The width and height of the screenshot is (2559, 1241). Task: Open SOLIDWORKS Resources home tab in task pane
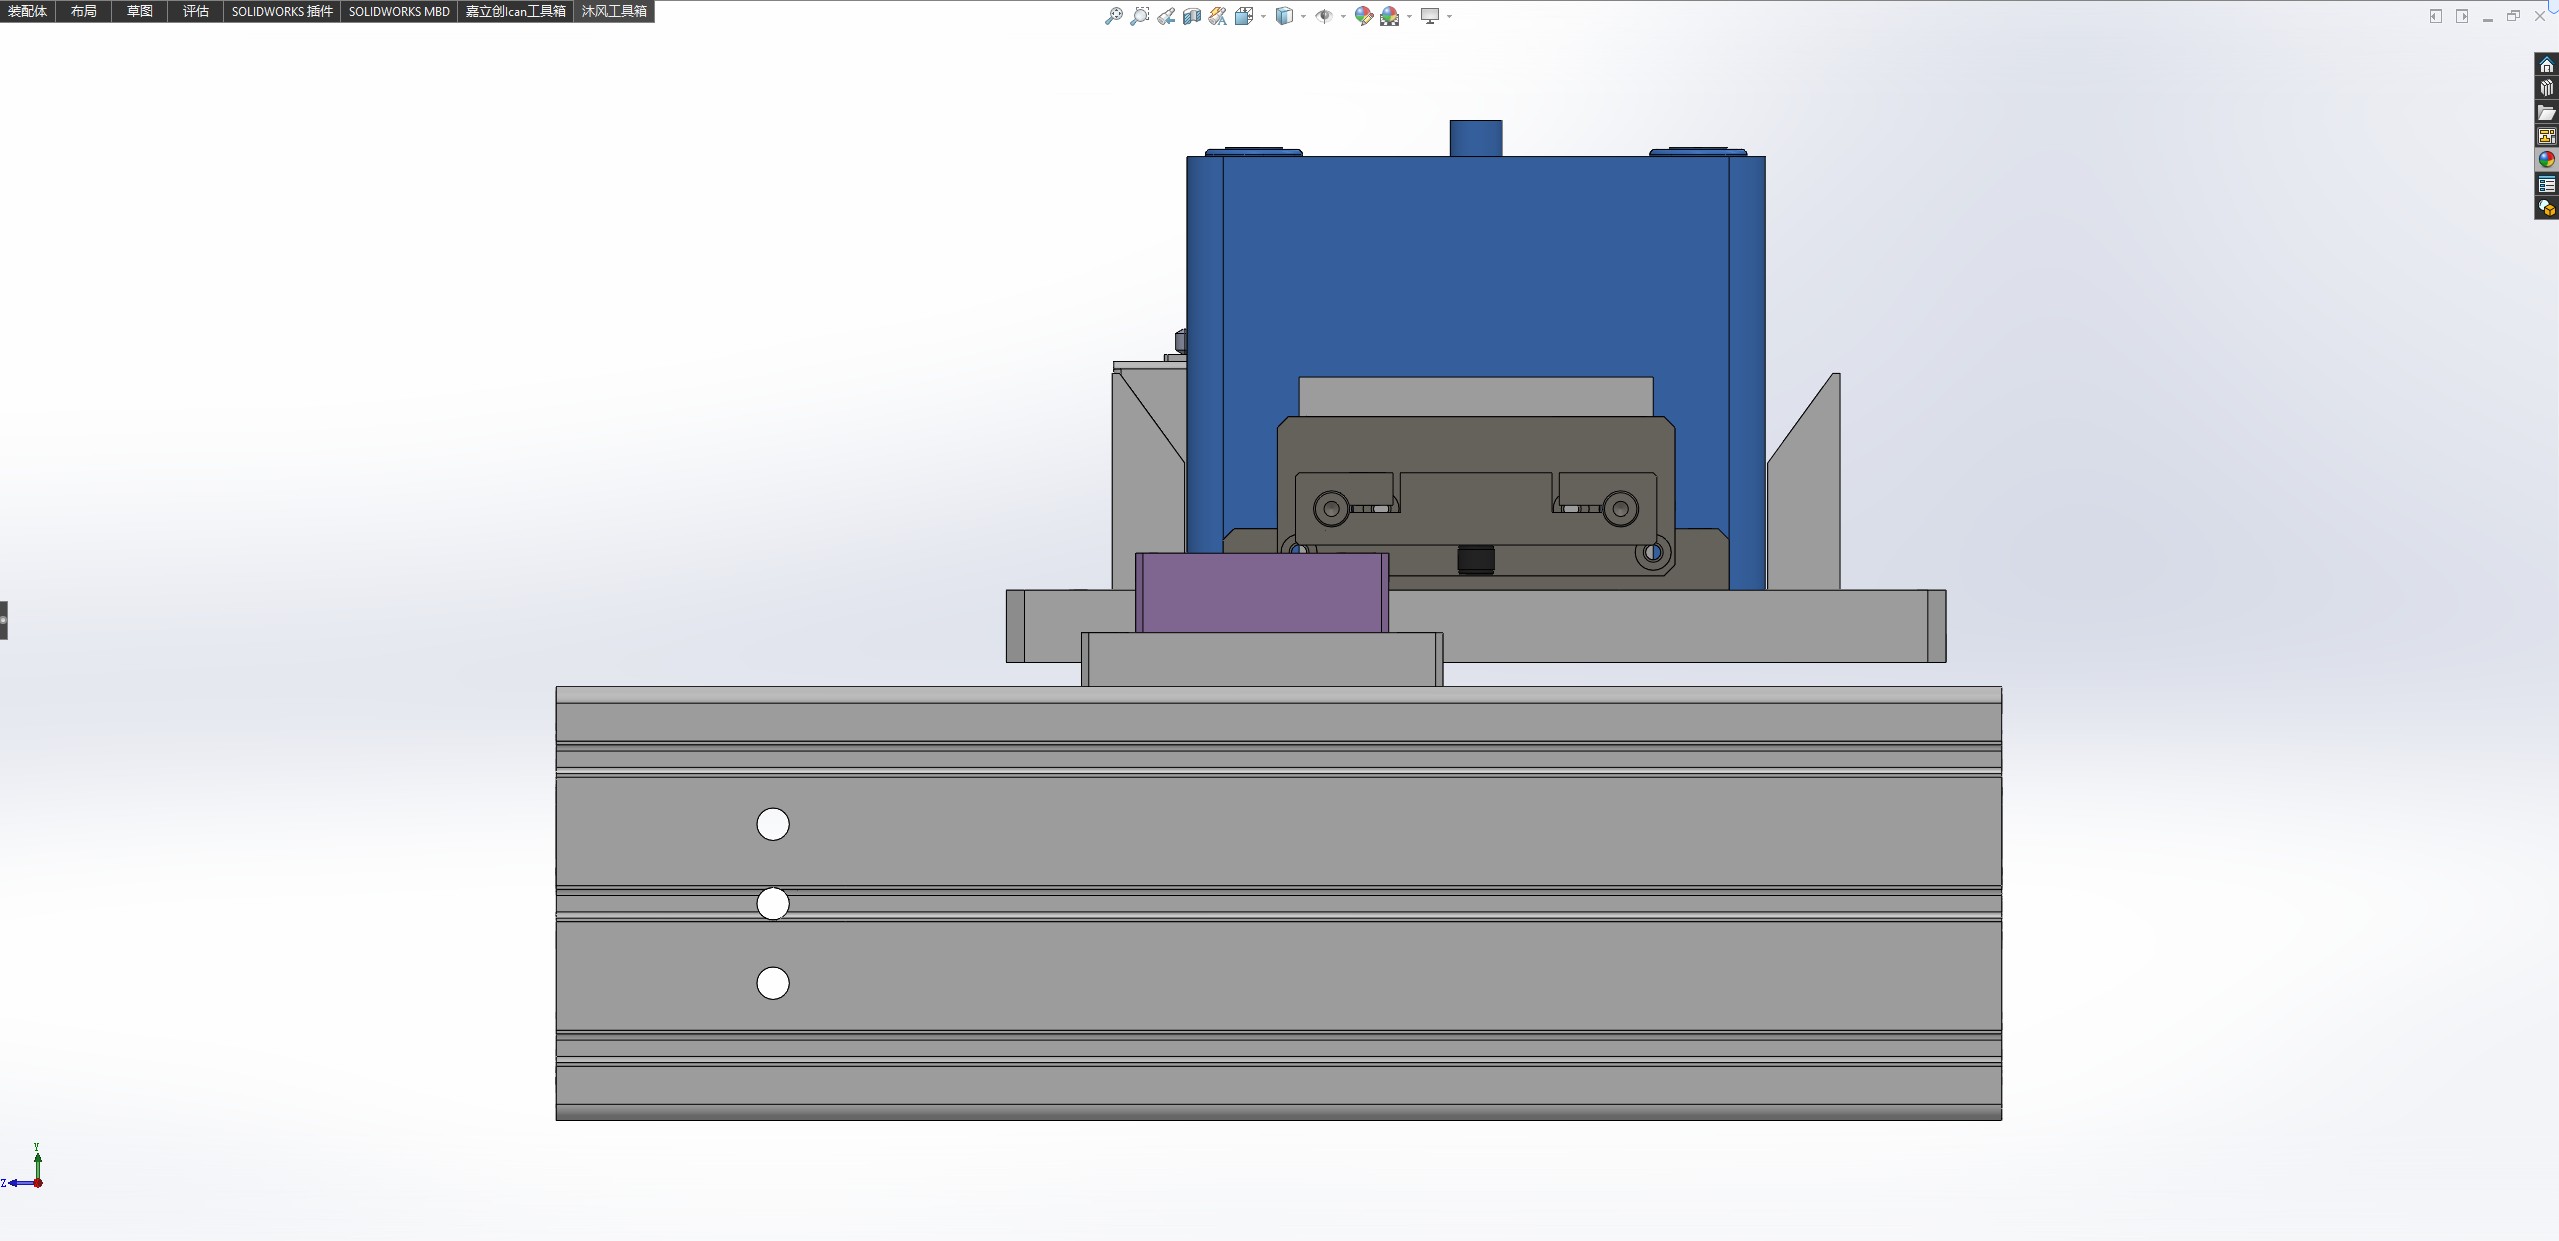2546,65
